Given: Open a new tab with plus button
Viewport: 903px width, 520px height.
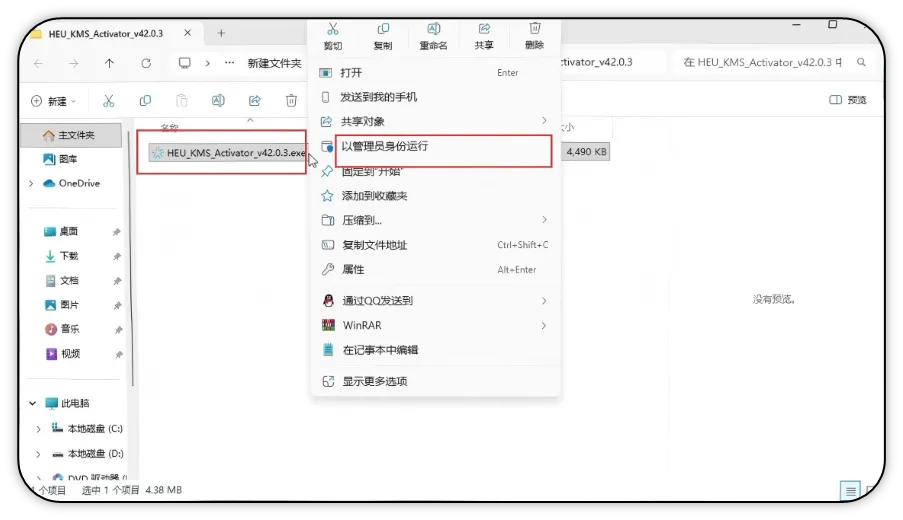Looking at the screenshot, I should (221, 33).
